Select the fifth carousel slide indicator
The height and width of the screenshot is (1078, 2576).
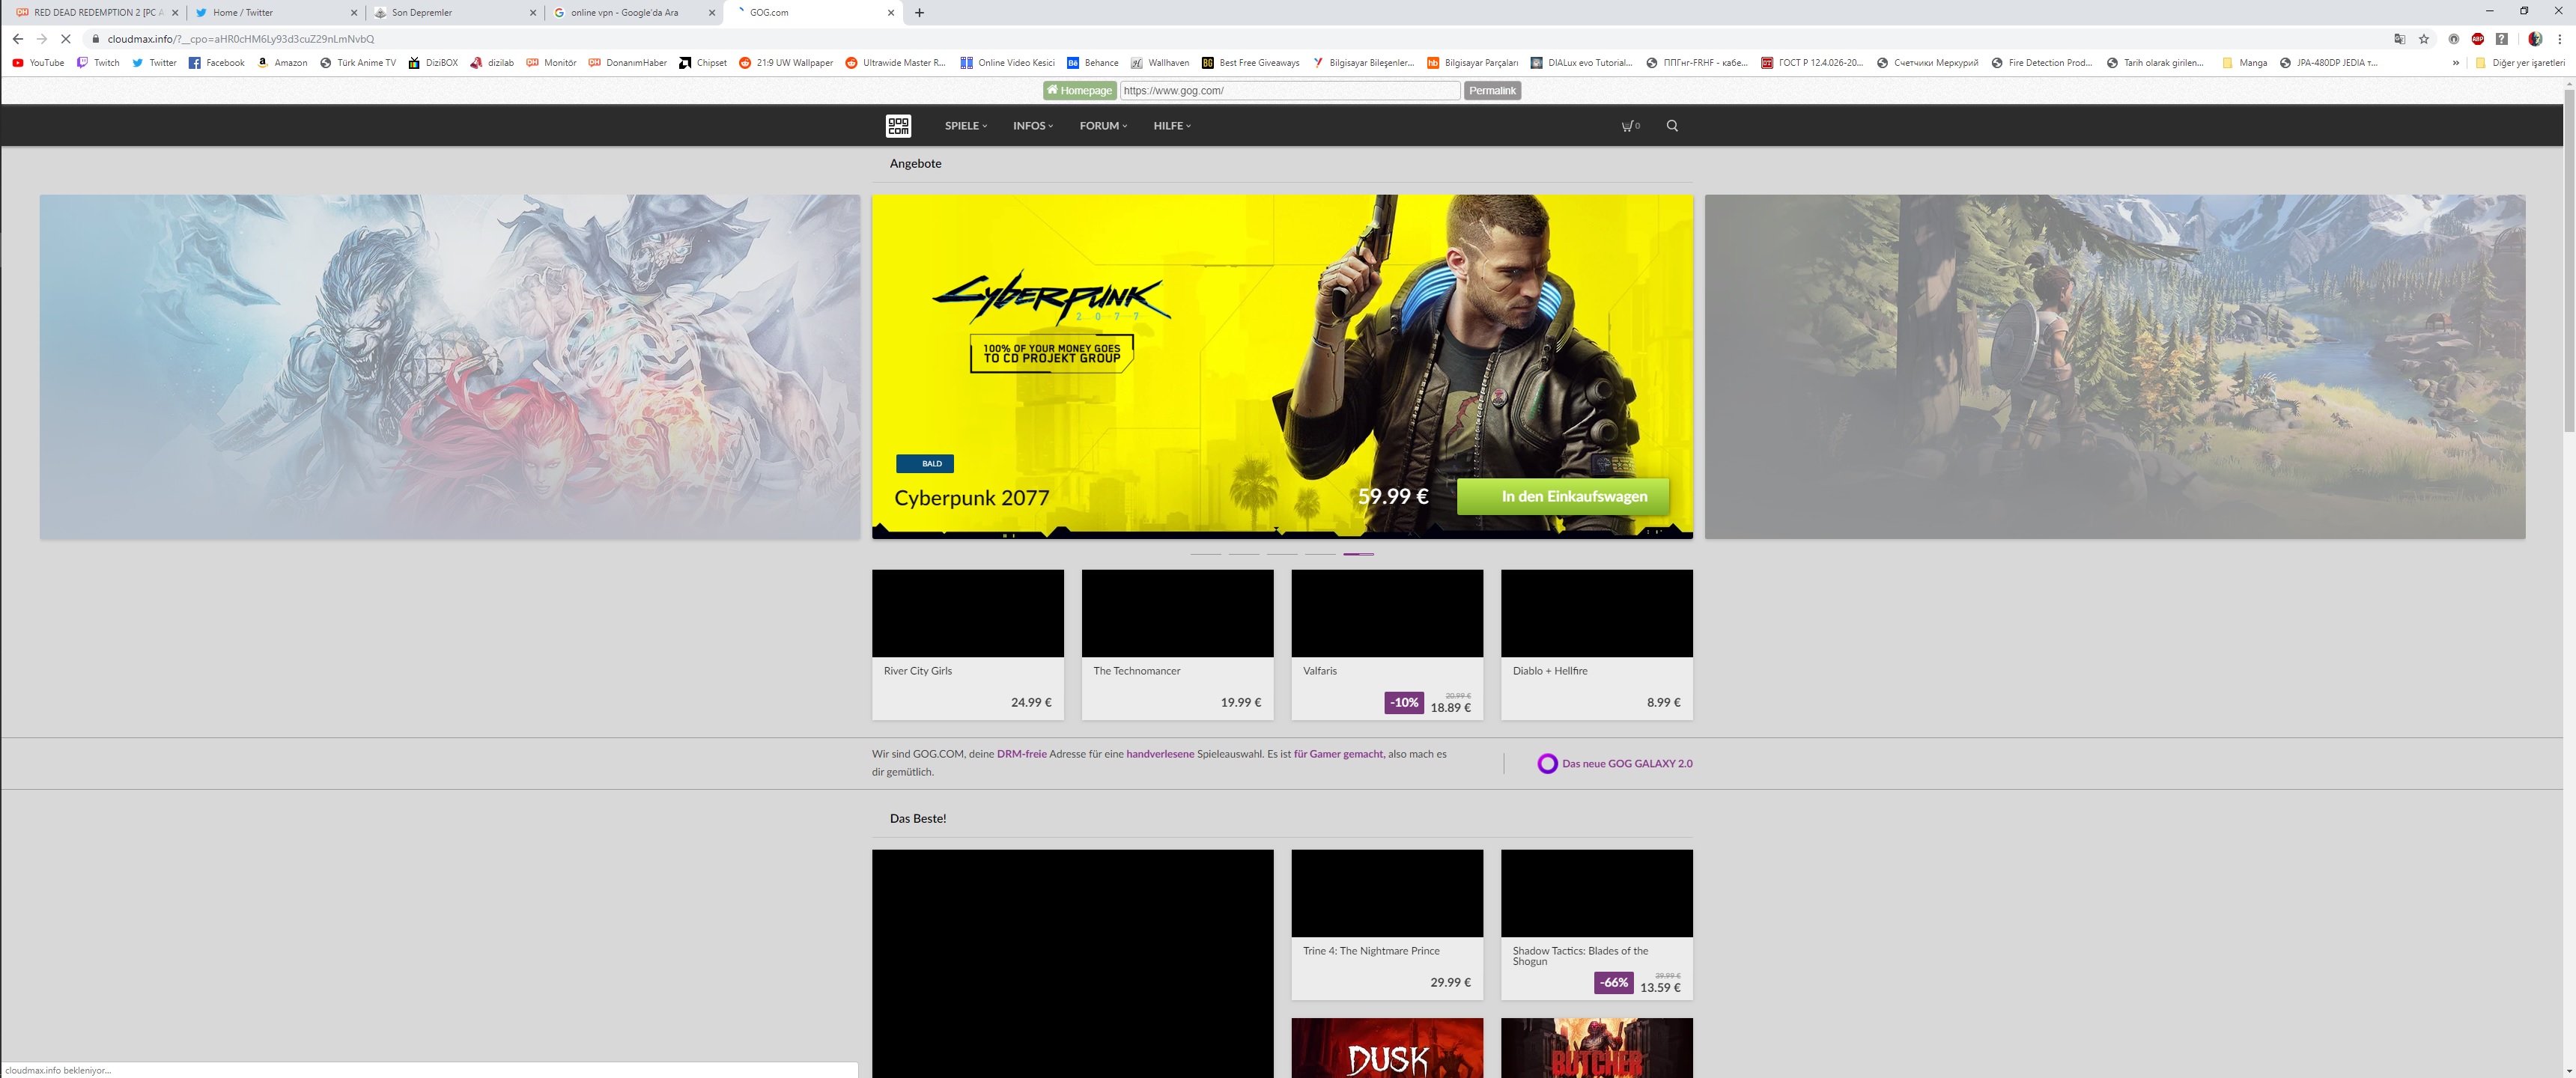pos(1358,554)
